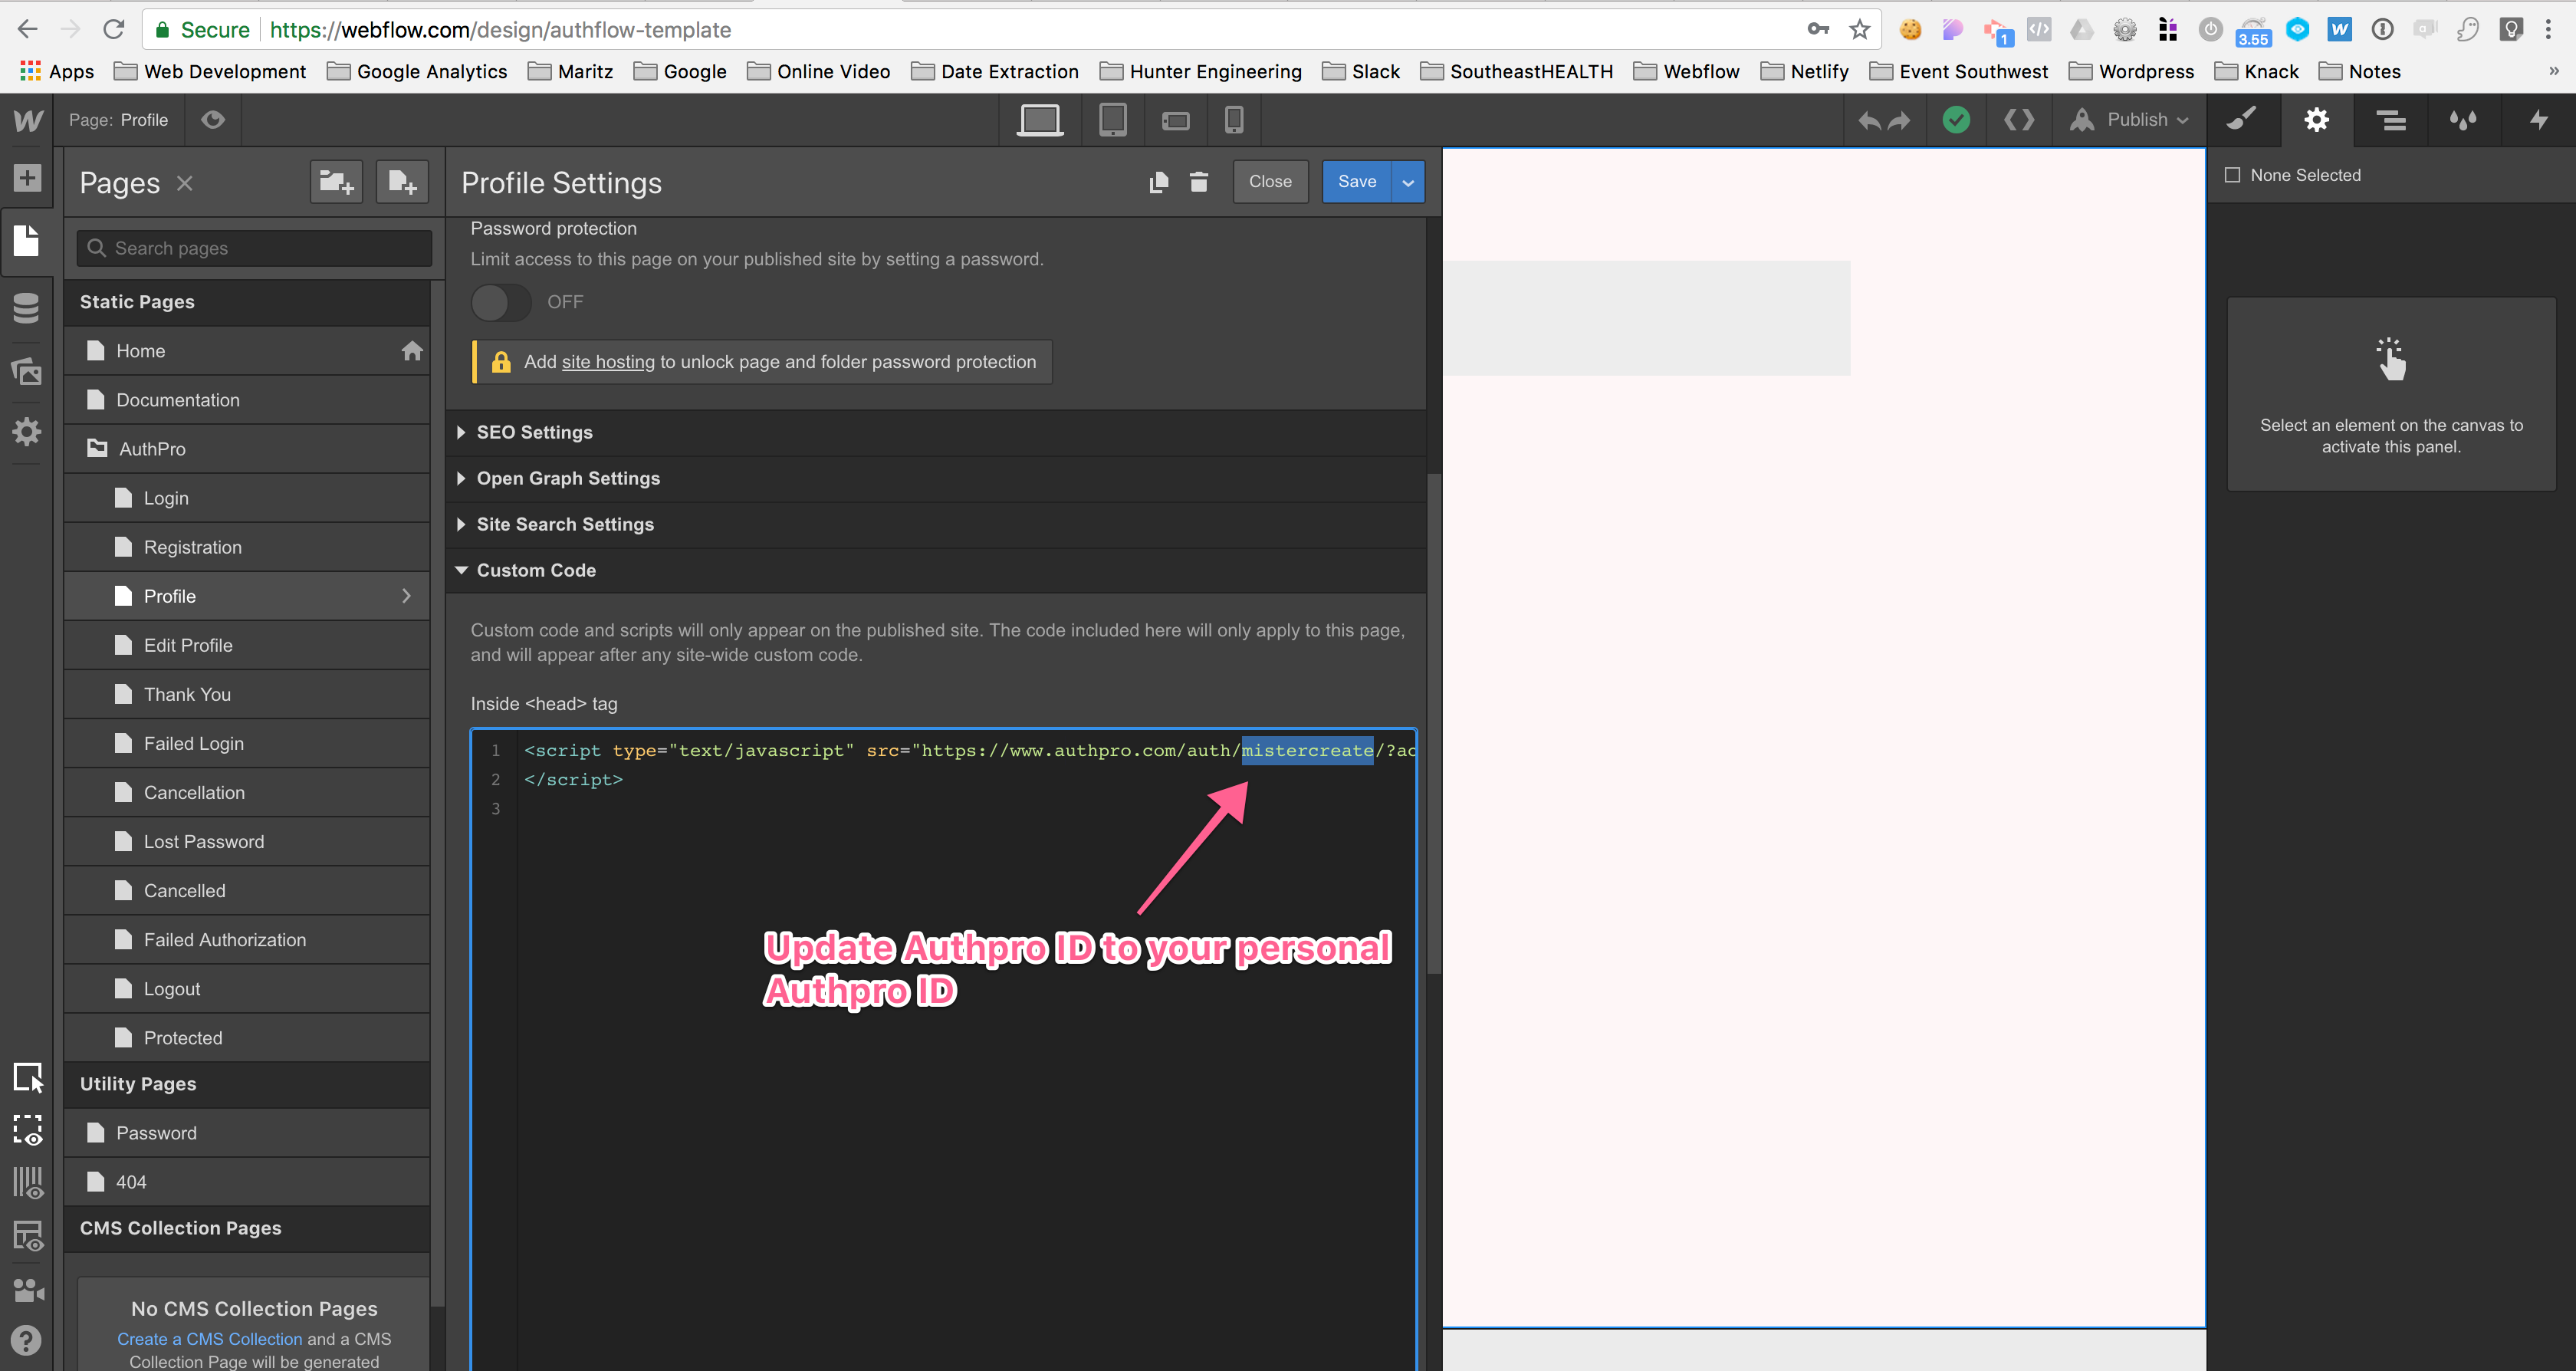The height and width of the screenshot is (1371, 2576).
Task: Select the Lost Password page
Action: tap(247, 841)
